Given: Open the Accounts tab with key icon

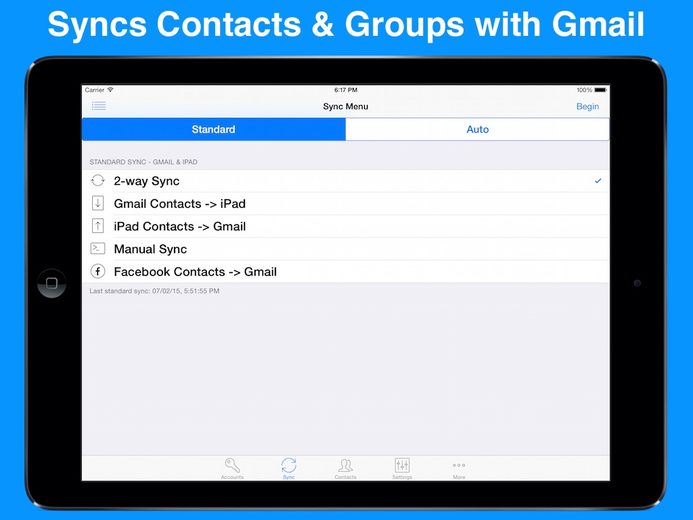Looking at the screenshot, I should tap(232, 468).
